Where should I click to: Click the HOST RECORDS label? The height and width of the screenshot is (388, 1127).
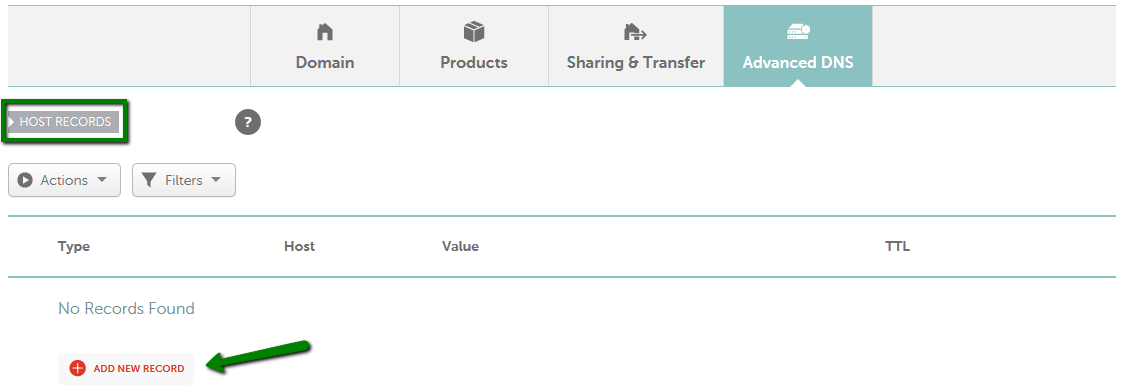pyautogui.click(x=65, y=121)
